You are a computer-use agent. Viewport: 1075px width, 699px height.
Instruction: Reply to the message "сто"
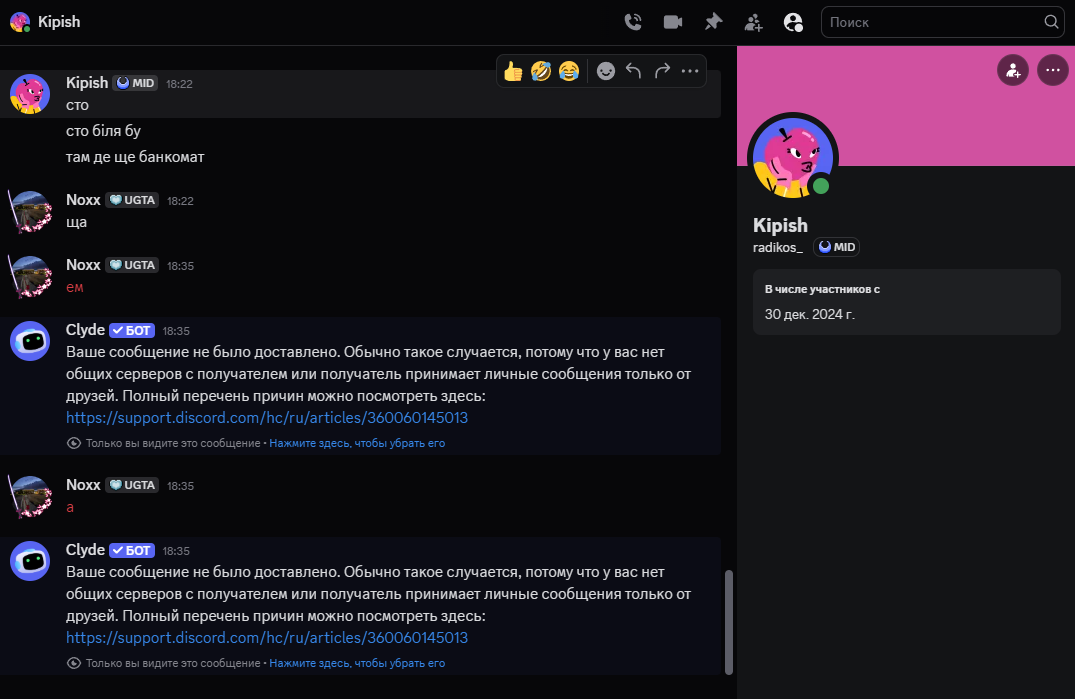coord(633,71)
